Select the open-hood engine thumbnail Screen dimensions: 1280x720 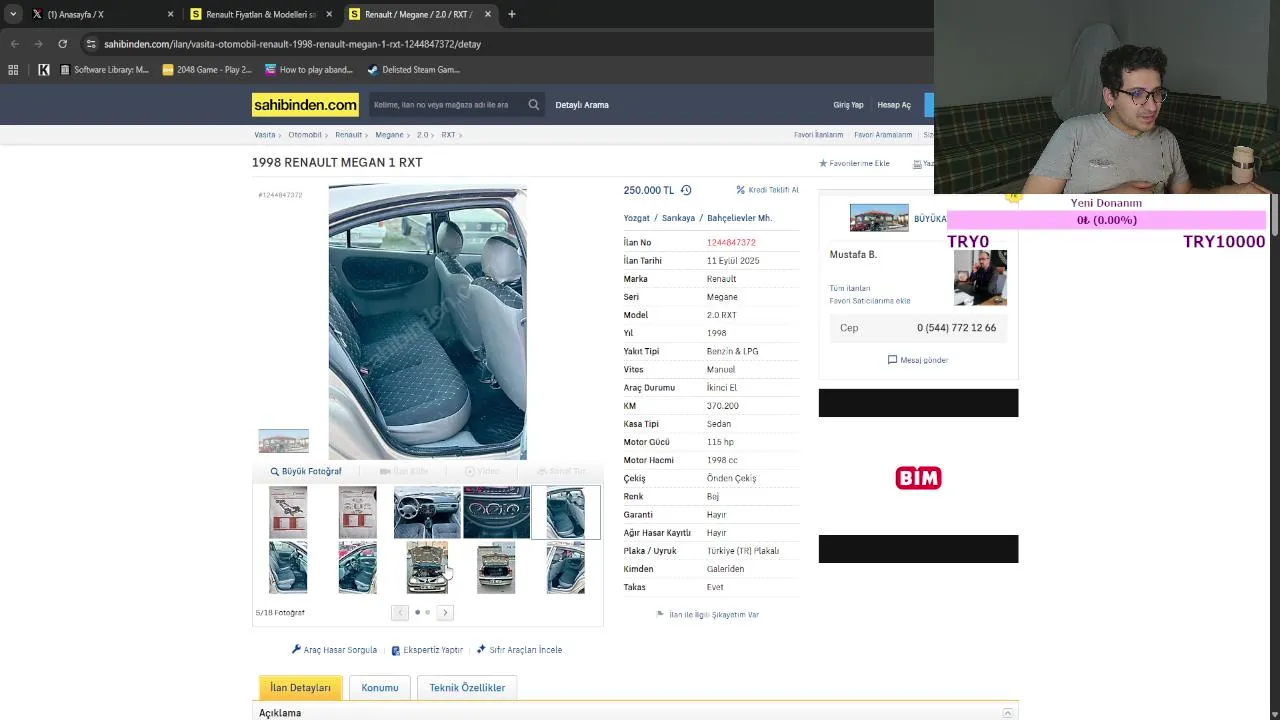427,567
